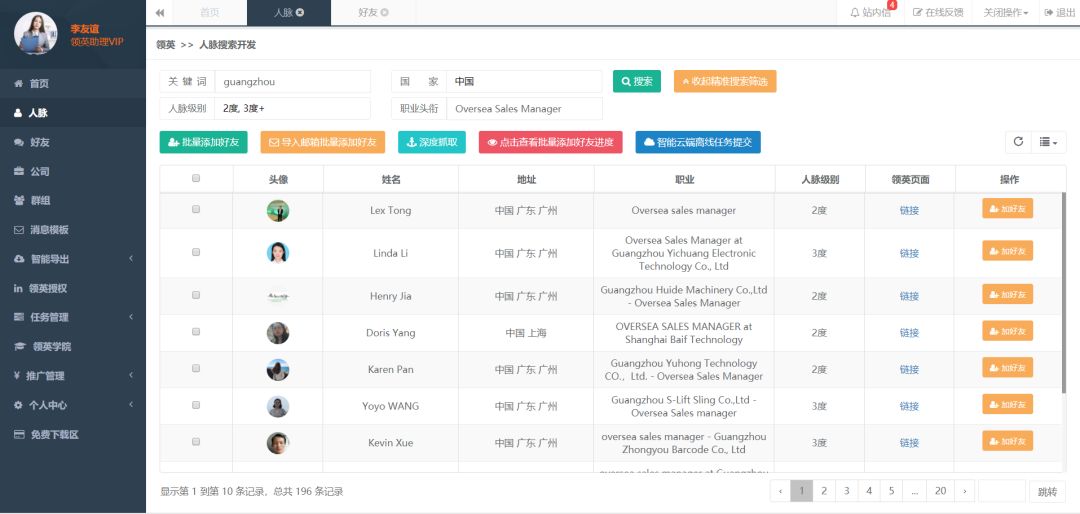Open 站内信 bell notifications
The image size is (1080, 514).
click(870, 13)
